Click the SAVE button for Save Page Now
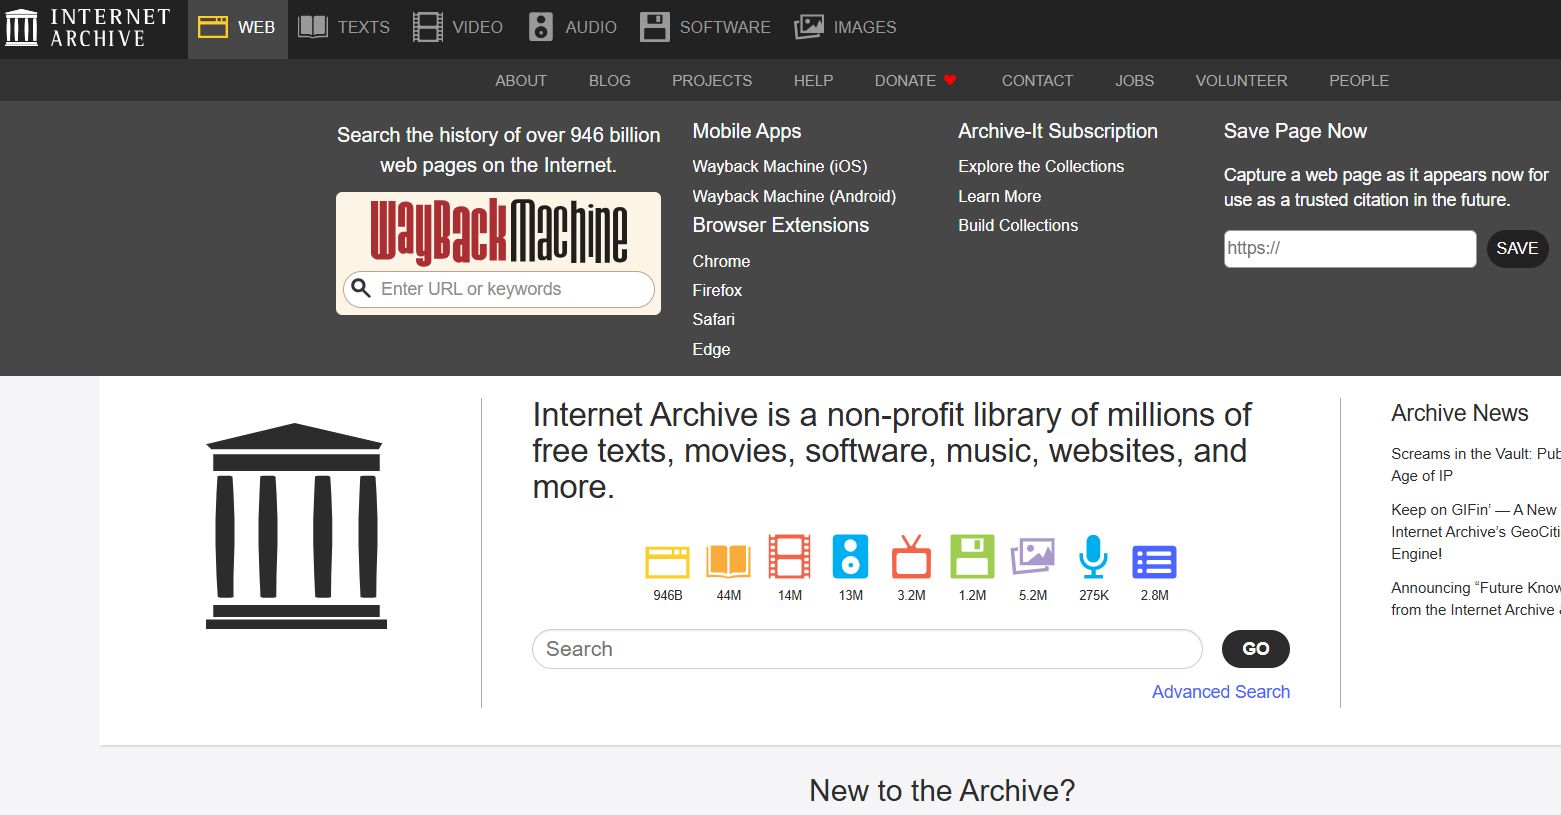The image size is (1561, 815). [1517, 249]
